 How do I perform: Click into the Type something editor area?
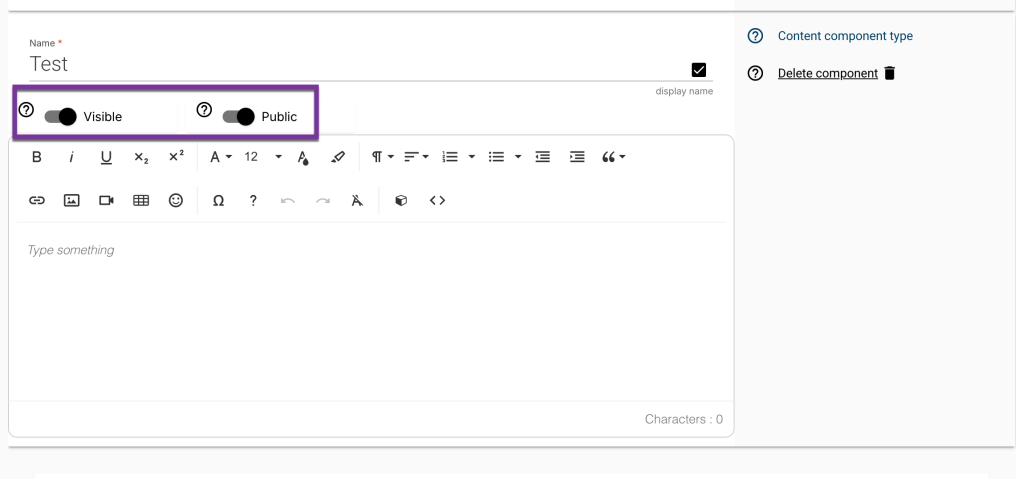point(371,311)
